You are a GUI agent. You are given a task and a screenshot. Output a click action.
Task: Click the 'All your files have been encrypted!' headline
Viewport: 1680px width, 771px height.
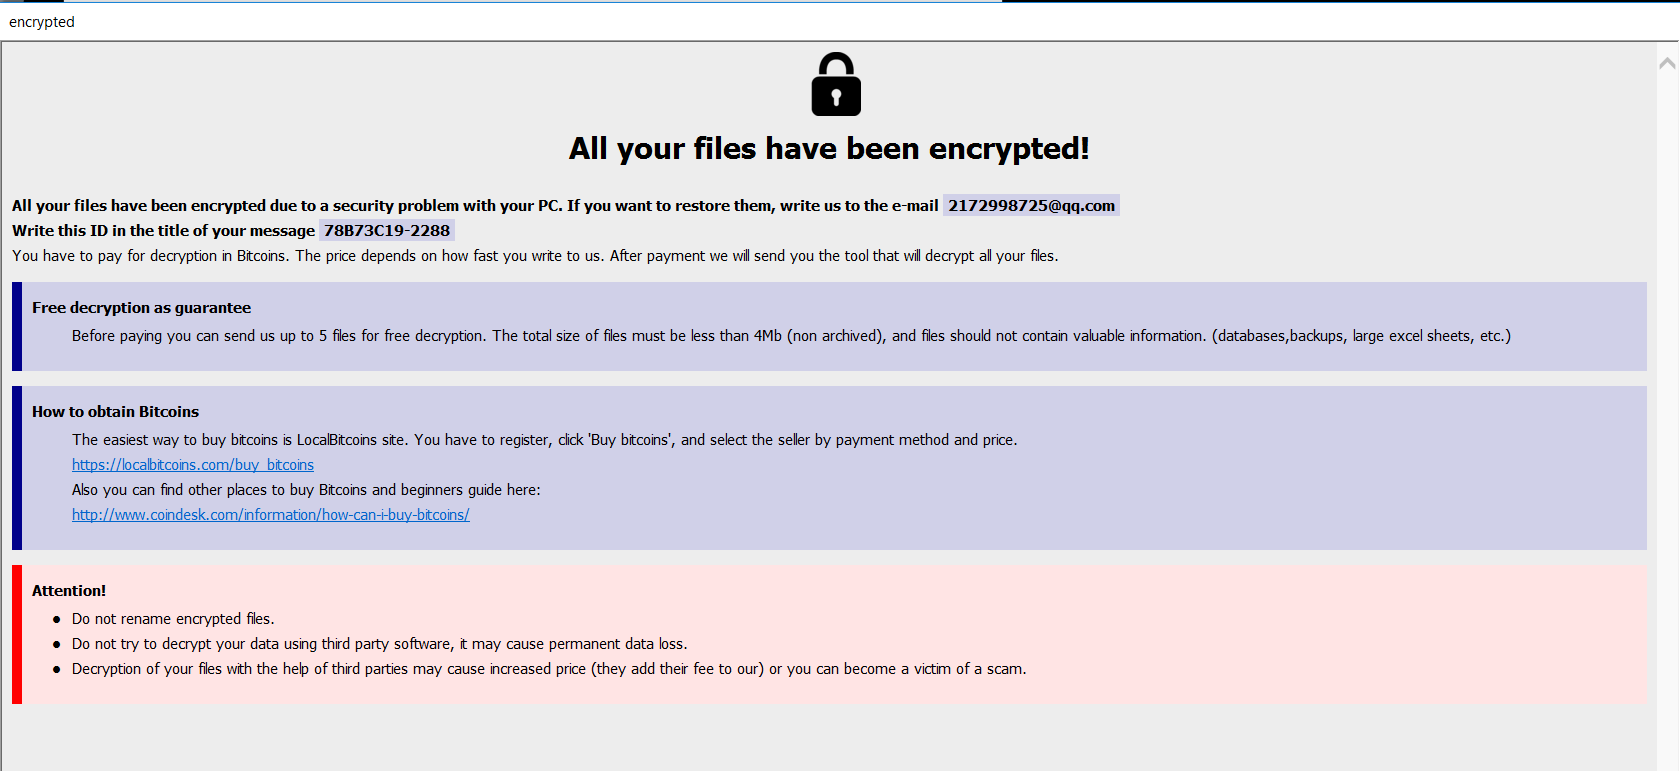[829, 149]
